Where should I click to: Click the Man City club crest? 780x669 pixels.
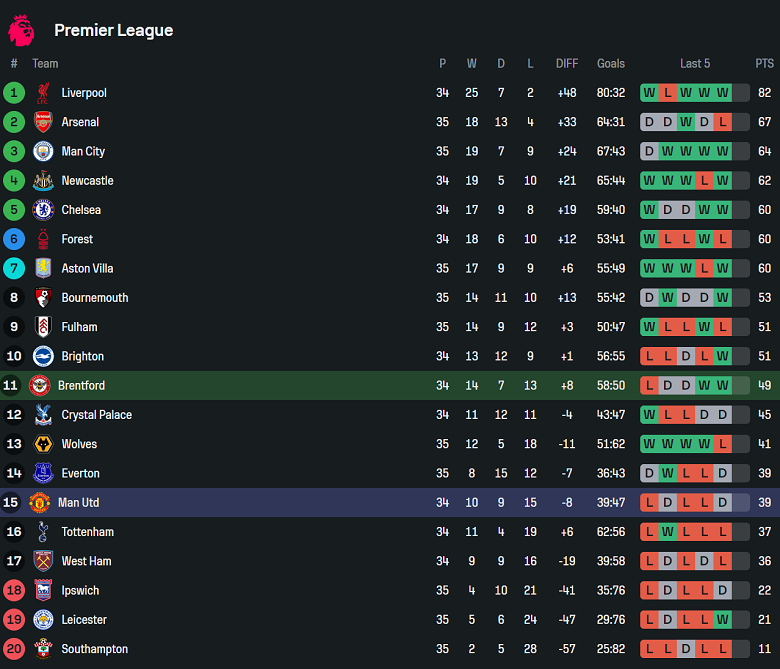43,151
